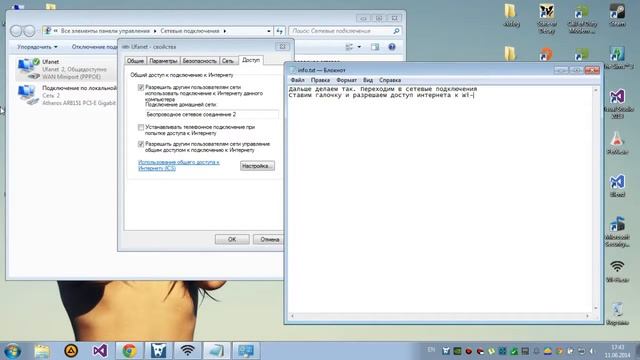Expand the Упорядочить menu in Explorer
The image size is (640, 360).
pyautogui.click(x=37, y=47)
